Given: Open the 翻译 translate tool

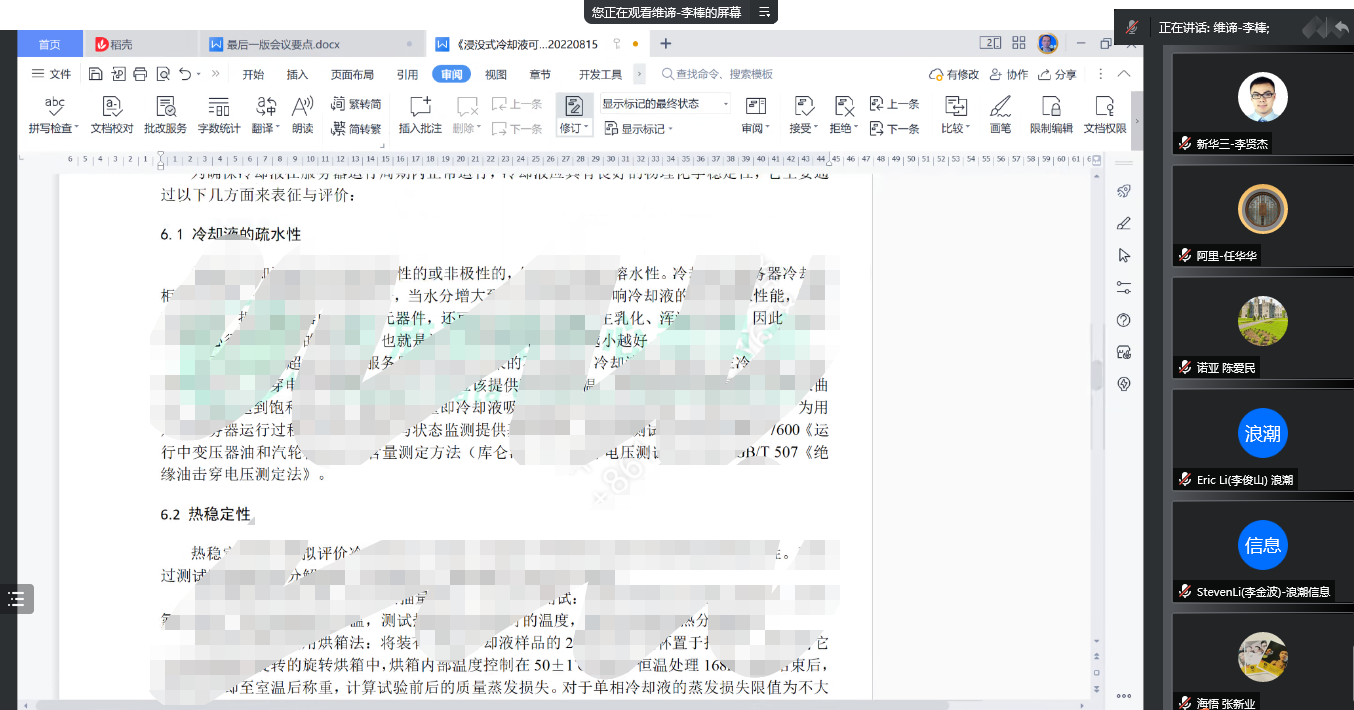Looking at the screenshot, I should [x=266, y=115].
